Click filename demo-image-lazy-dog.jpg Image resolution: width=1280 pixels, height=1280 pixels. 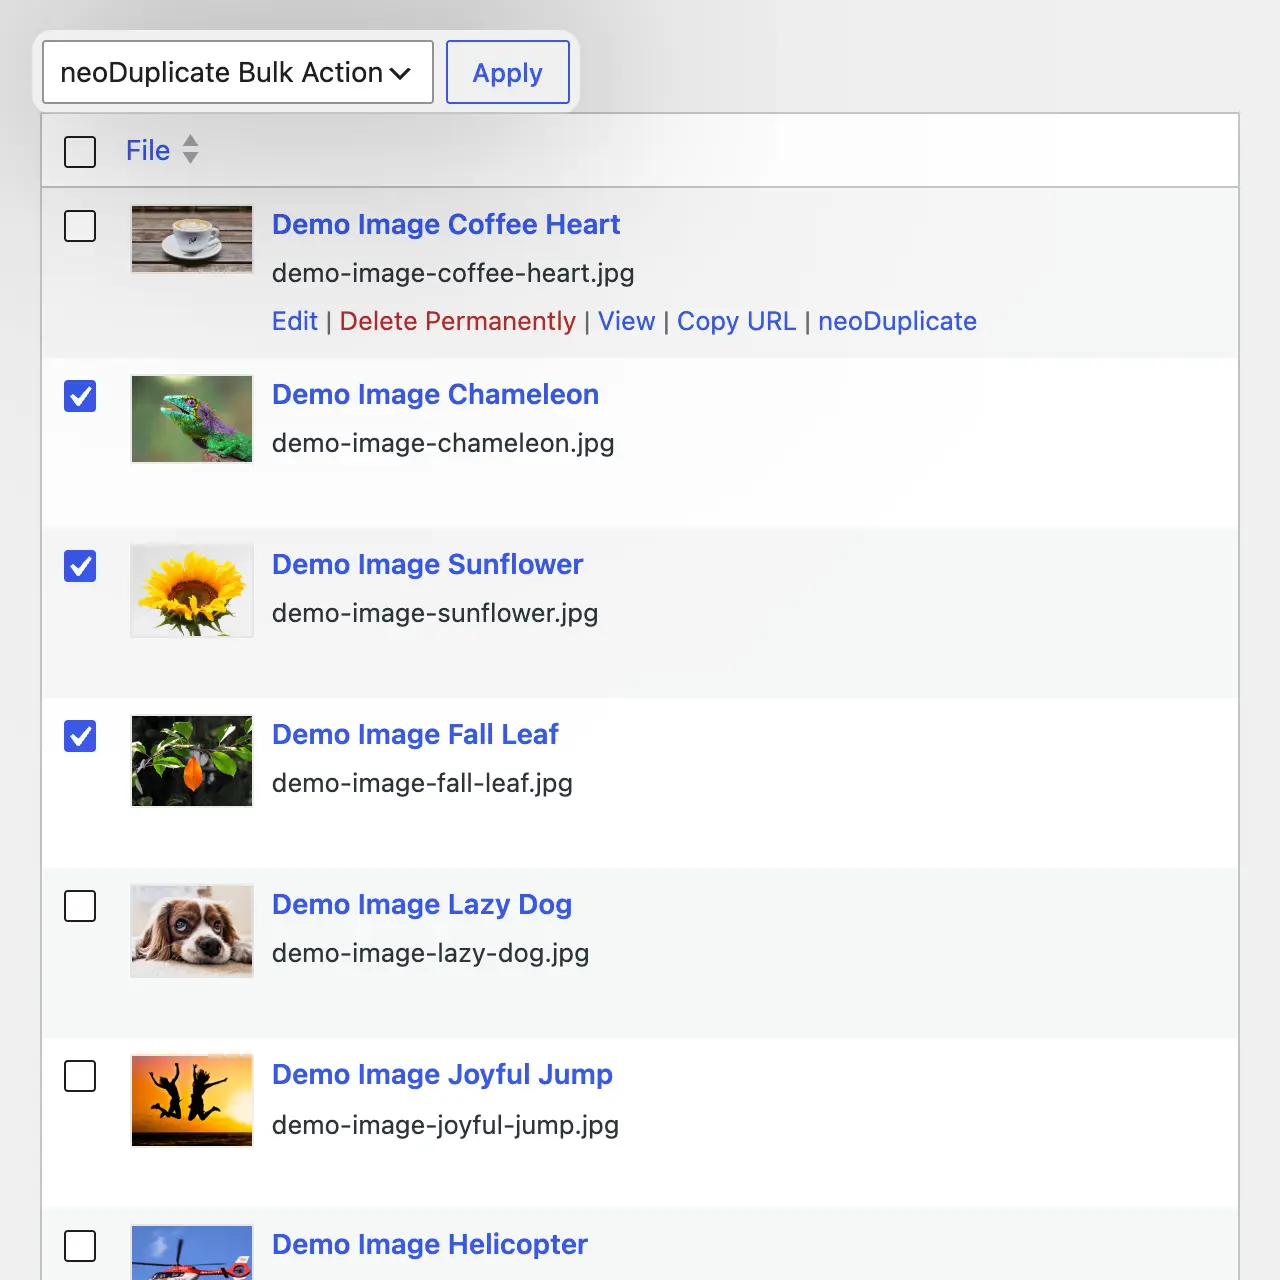pos(430,953)
